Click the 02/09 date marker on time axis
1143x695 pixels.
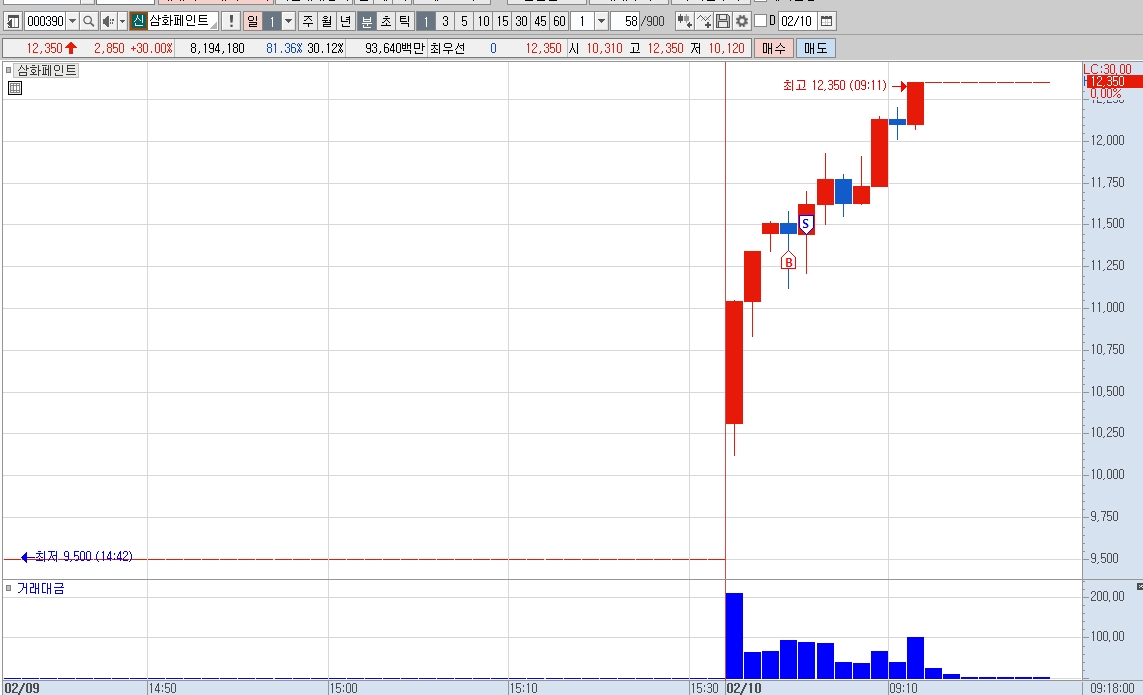(22, 688)
